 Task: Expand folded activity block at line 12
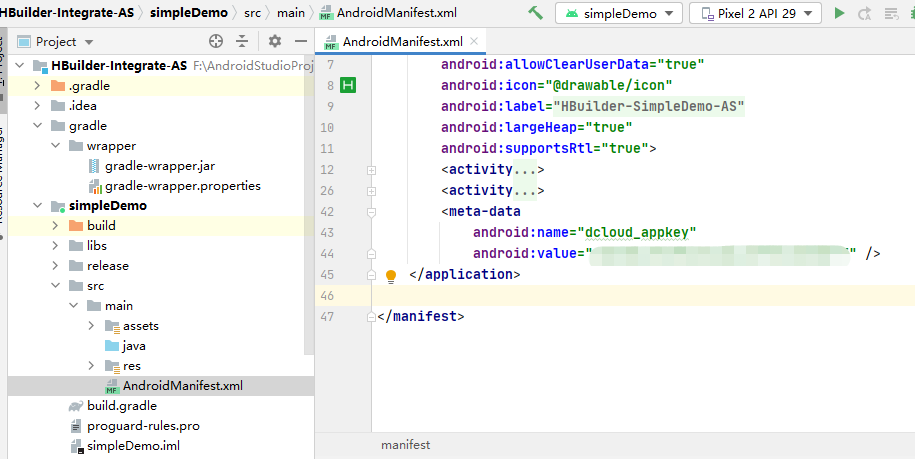coord(371,170)
